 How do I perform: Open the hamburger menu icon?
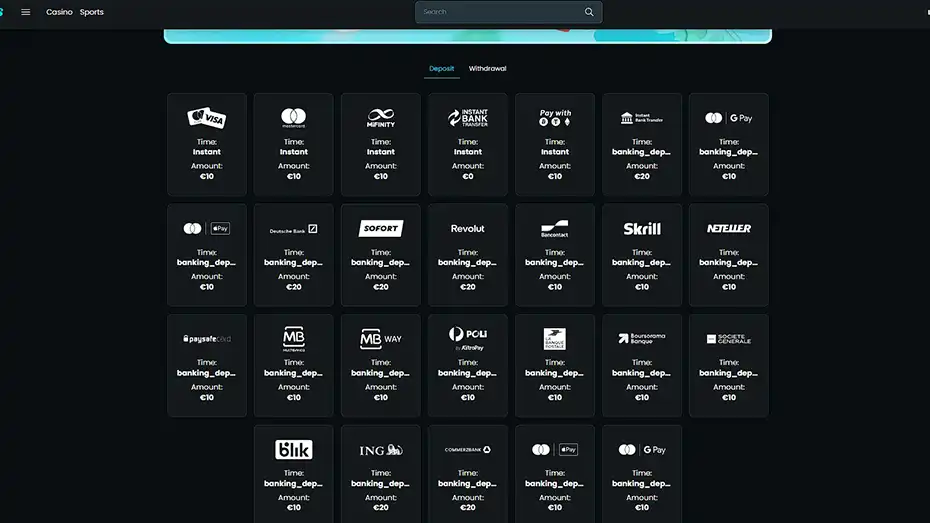point(26,12)
